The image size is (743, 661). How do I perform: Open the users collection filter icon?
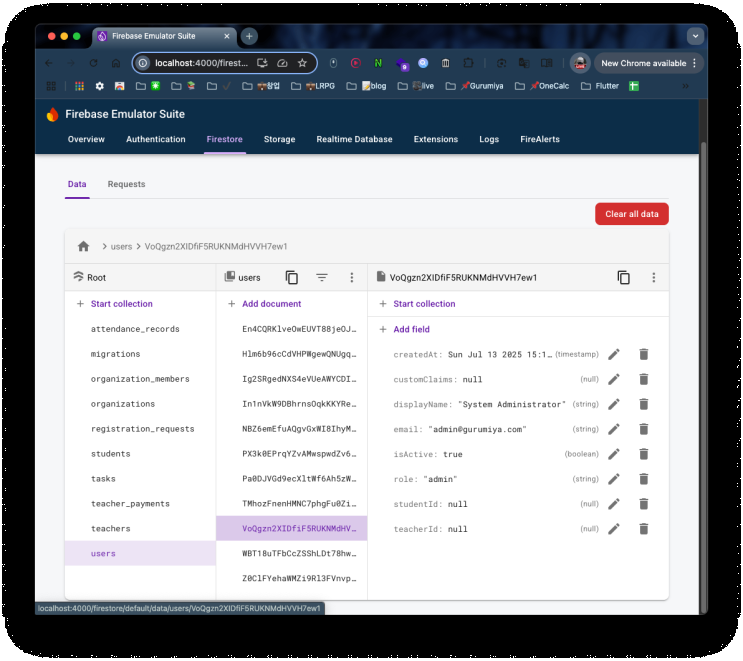coord(322,278)
